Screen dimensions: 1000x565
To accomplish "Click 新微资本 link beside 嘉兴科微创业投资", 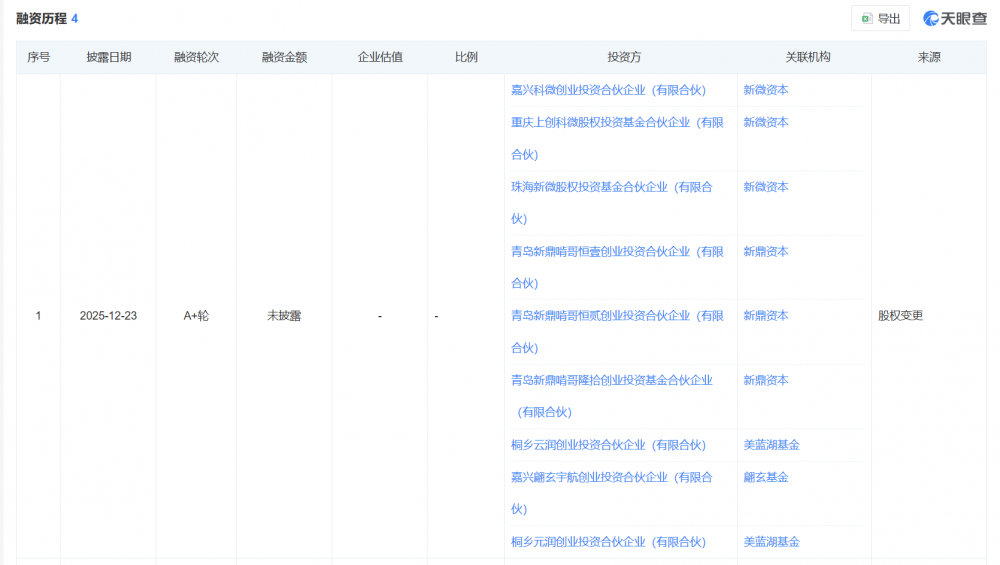I will click(765, 90).
